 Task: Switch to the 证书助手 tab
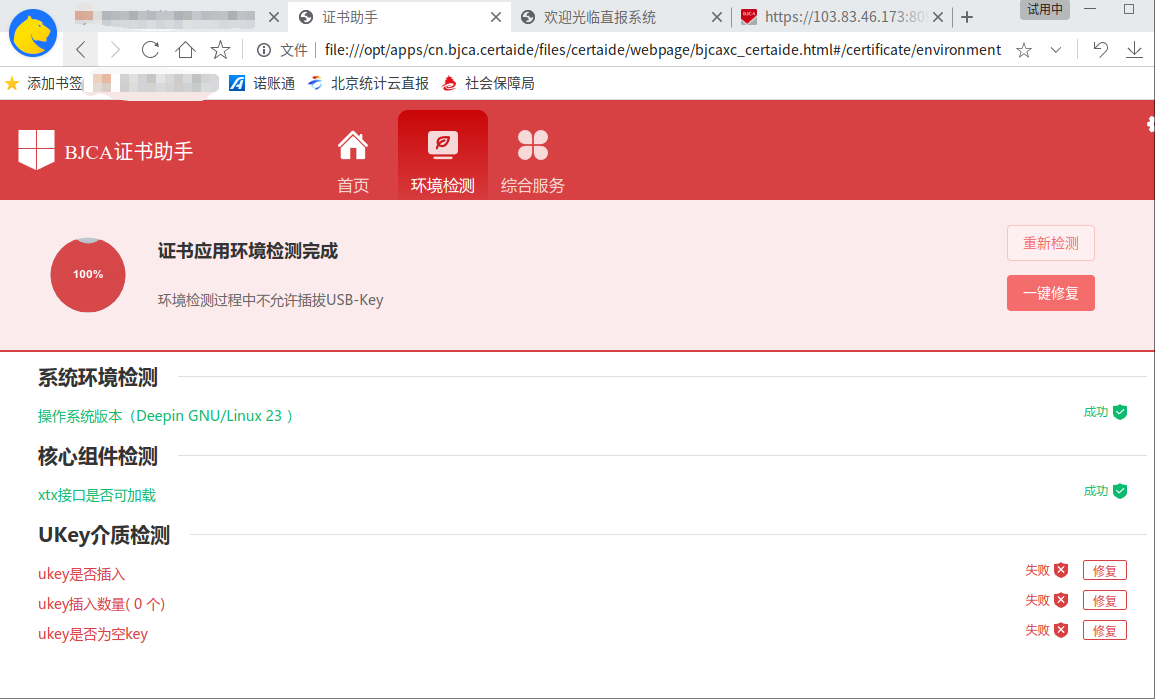click(399, 17)
